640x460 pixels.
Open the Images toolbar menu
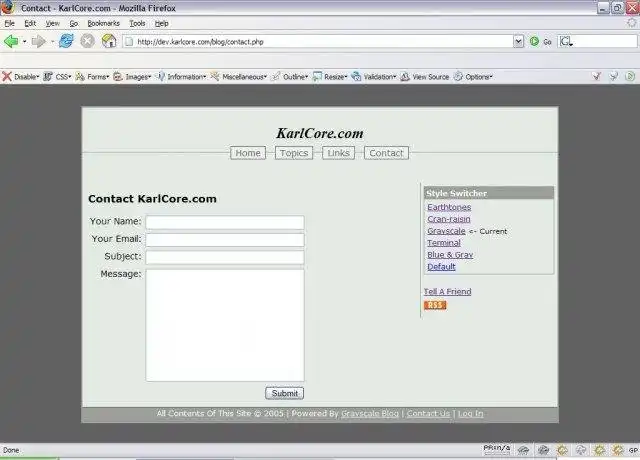132,76
